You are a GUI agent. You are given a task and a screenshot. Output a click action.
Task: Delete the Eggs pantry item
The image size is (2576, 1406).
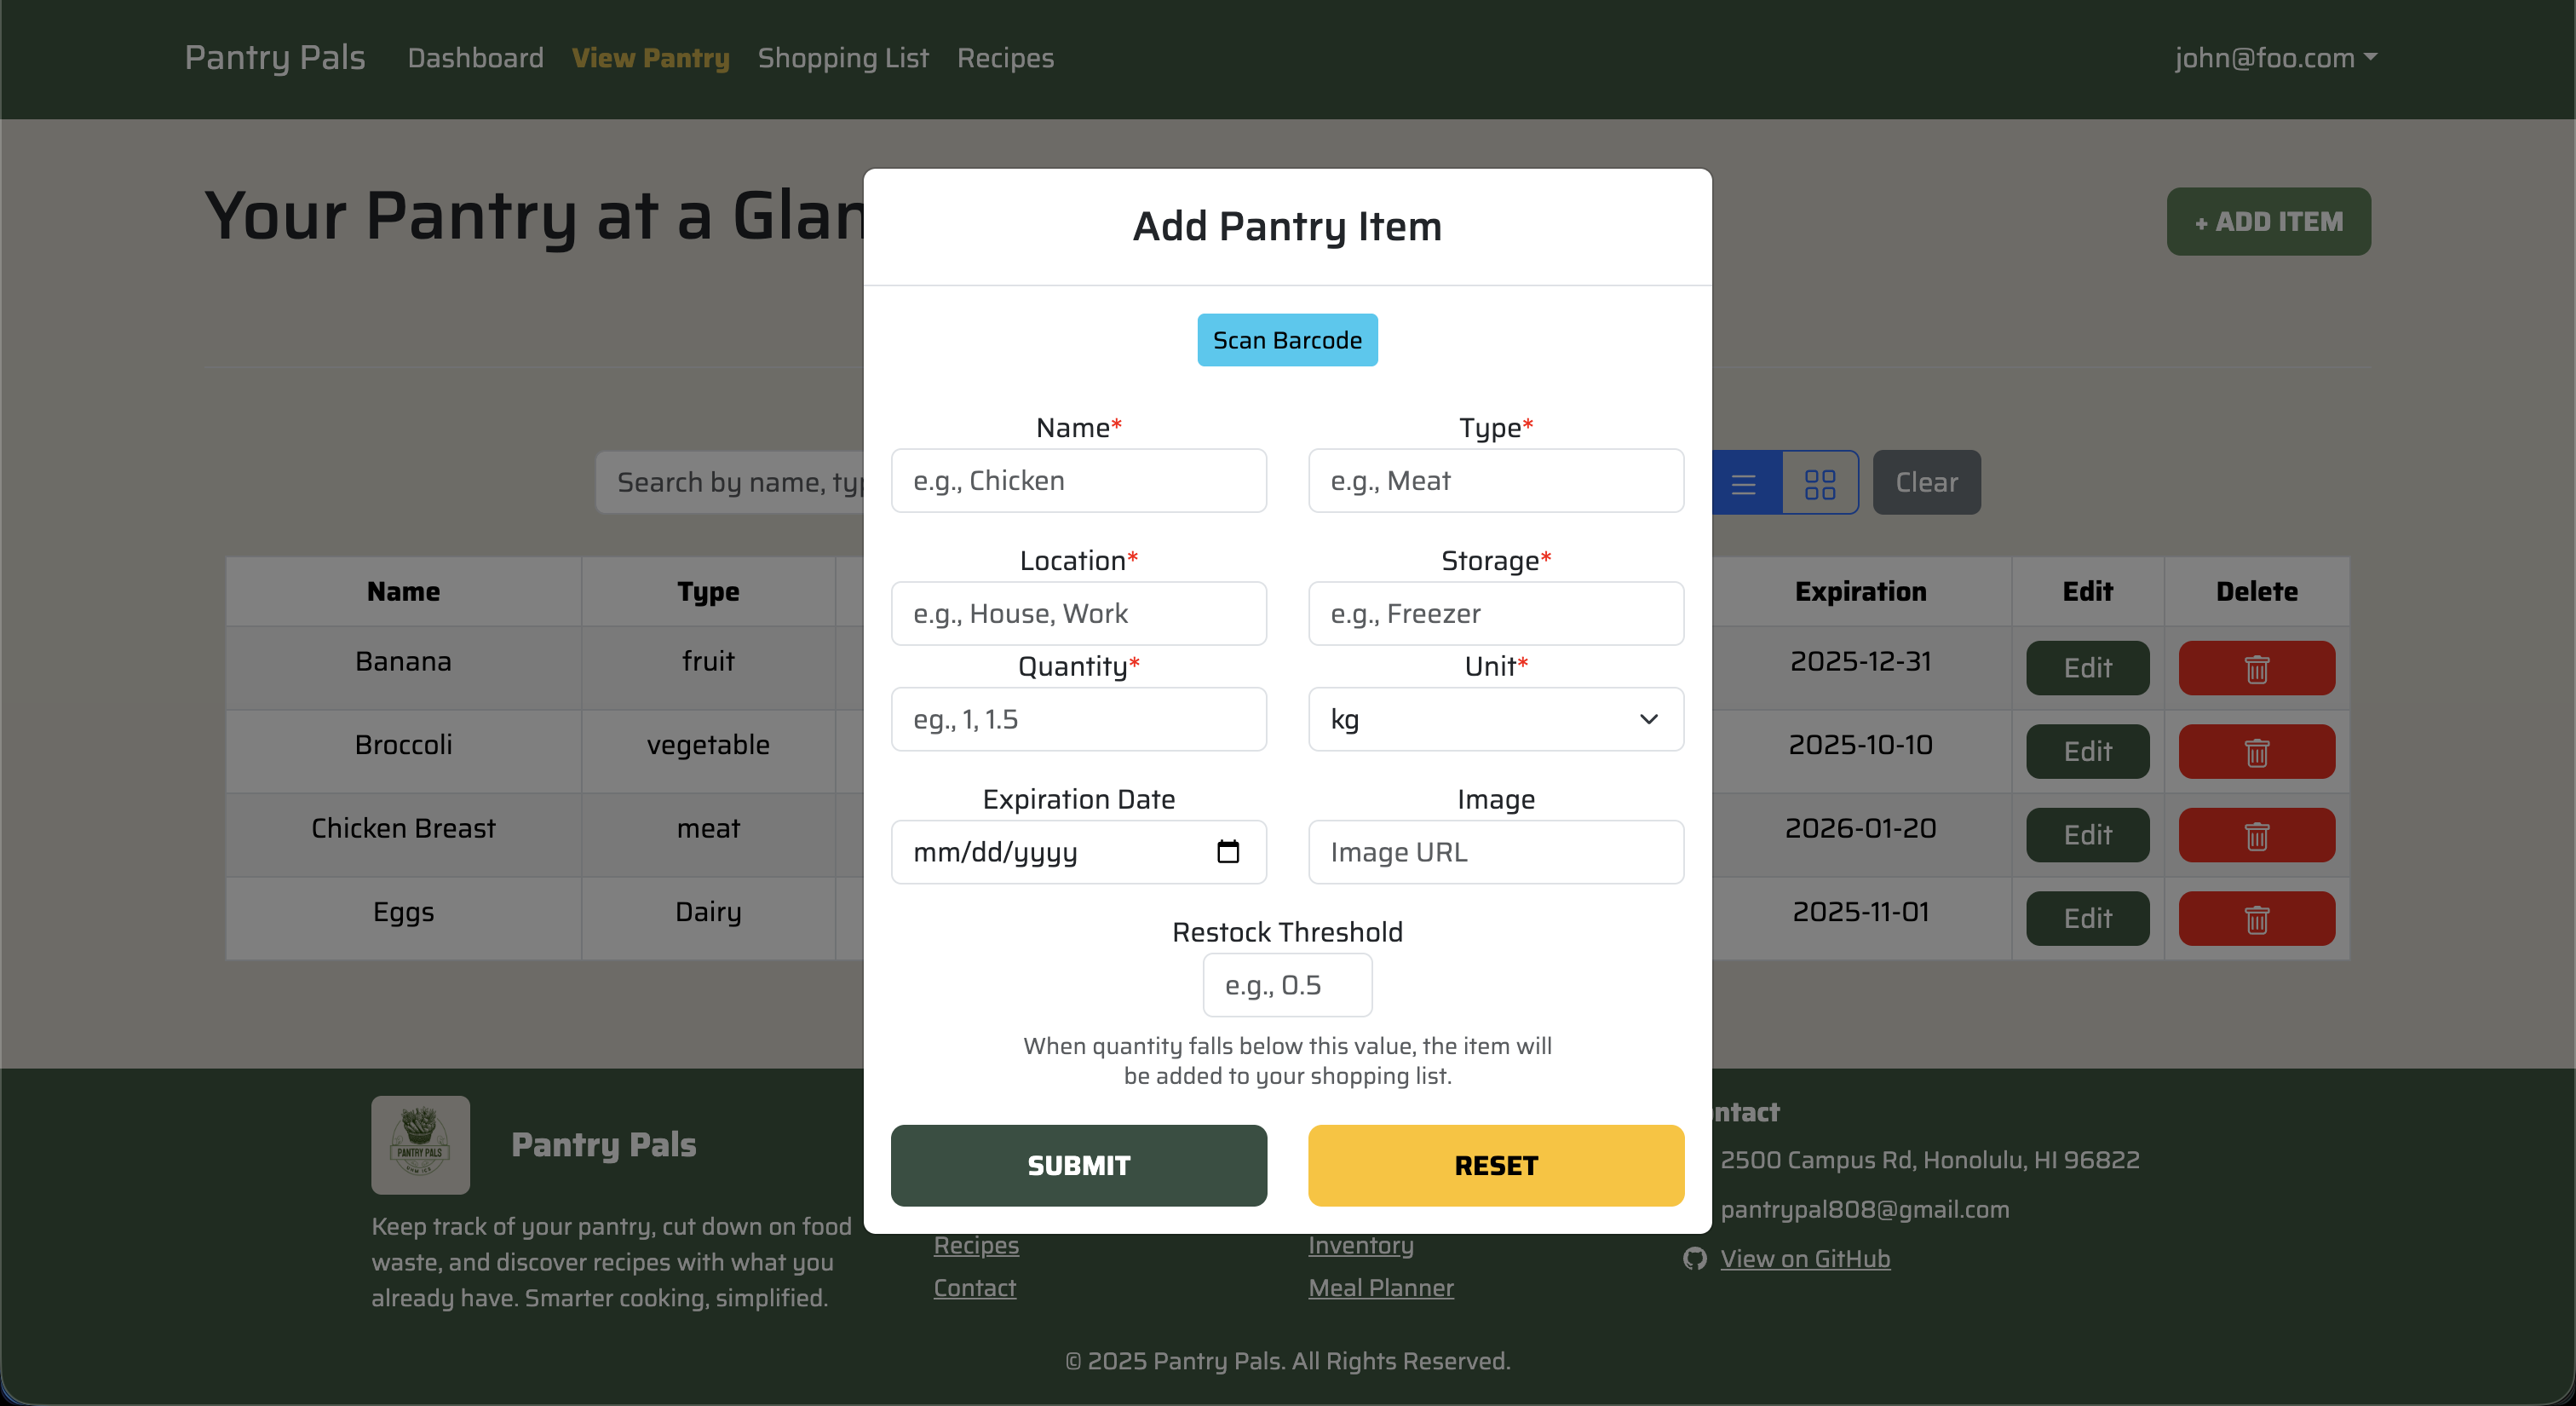pos(2256,918)
